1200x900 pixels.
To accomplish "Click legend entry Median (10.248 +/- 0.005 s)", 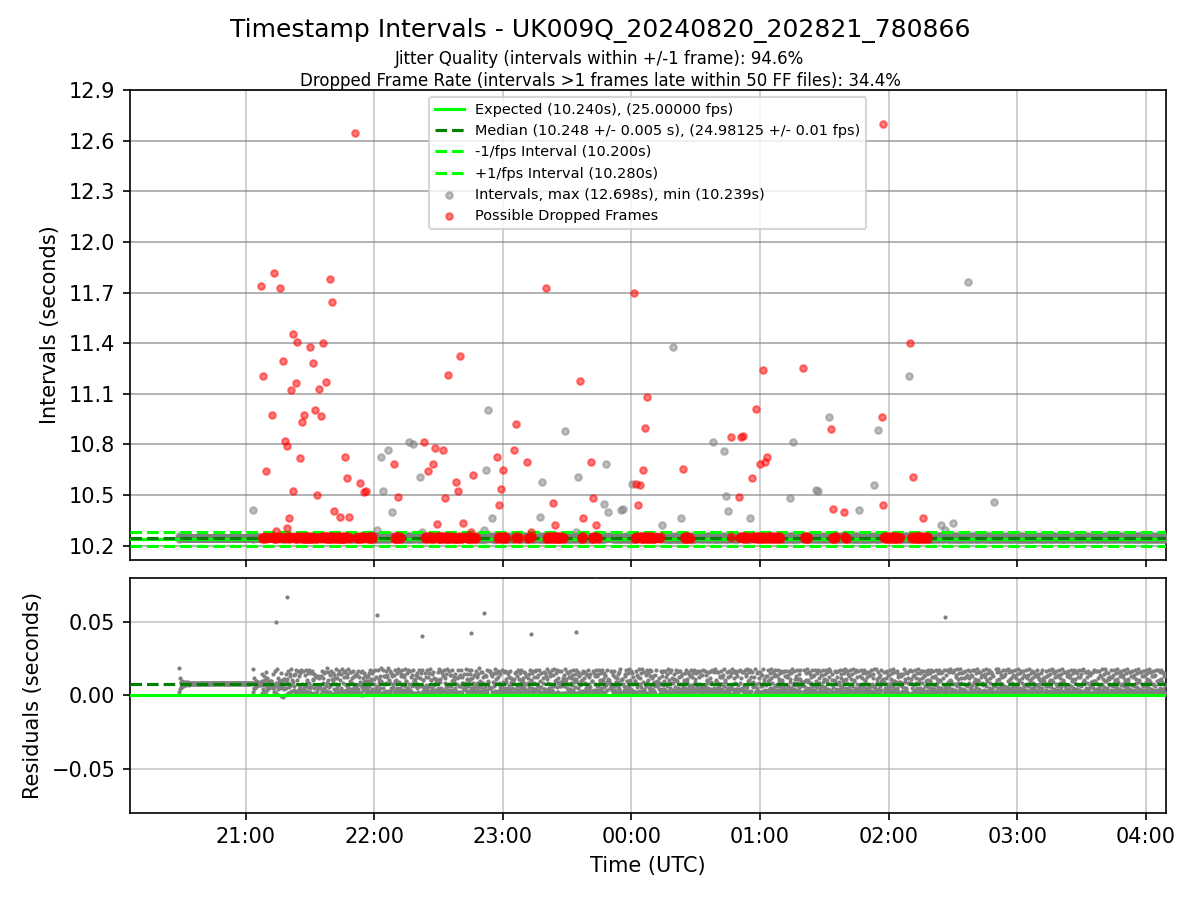I will 667,130.
